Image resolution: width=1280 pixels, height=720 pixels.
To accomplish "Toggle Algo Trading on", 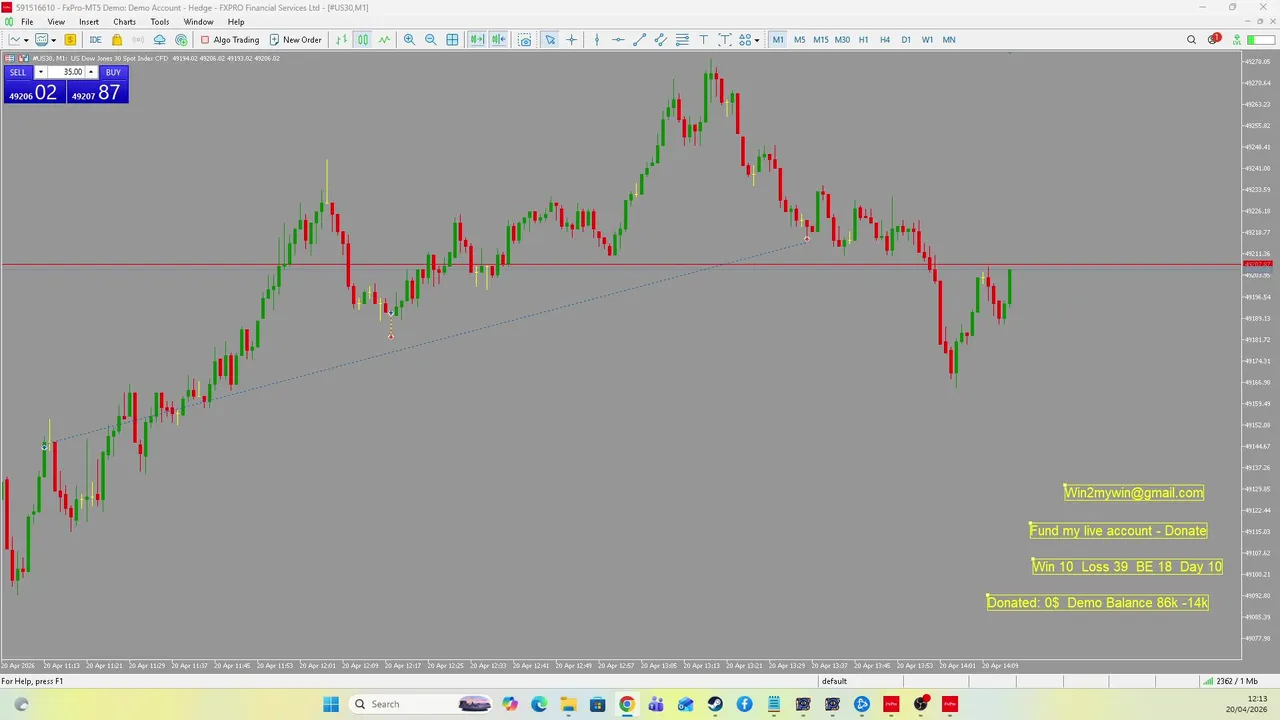I will point(229,40).
